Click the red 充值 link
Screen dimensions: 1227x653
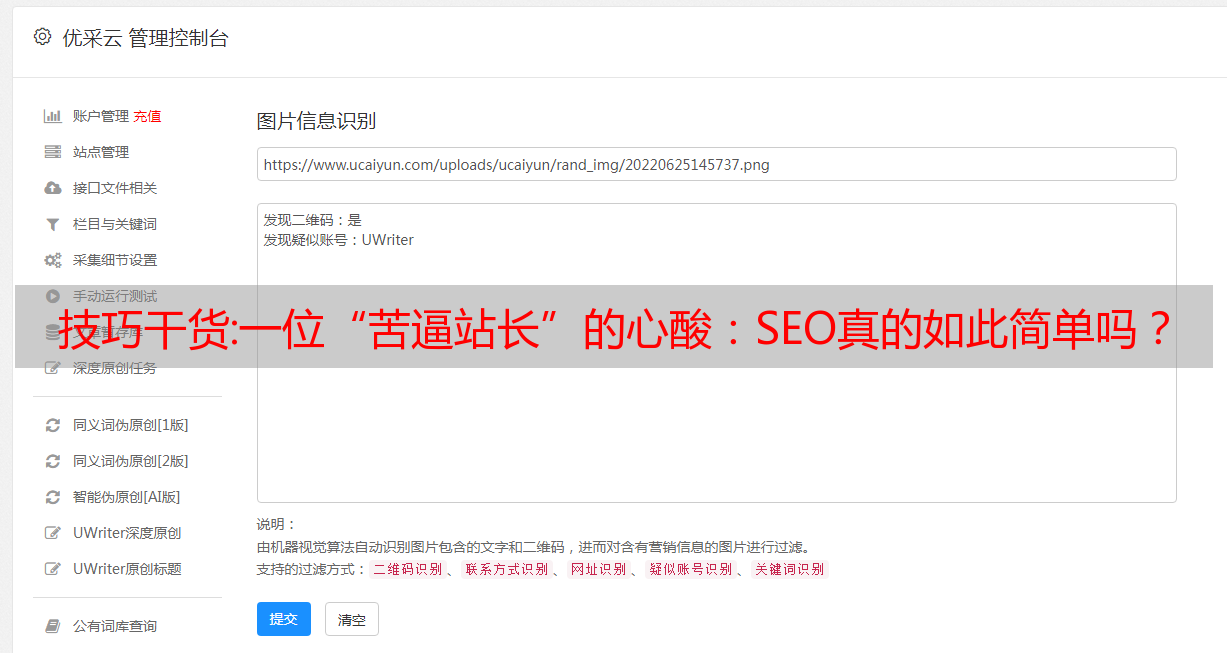[147, 116]
